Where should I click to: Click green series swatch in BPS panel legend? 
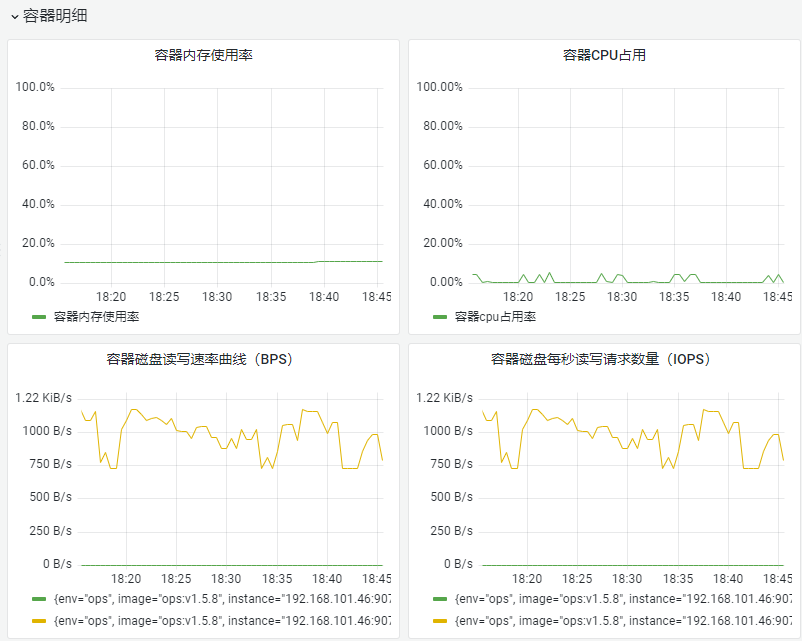click(x=39, y=600)
